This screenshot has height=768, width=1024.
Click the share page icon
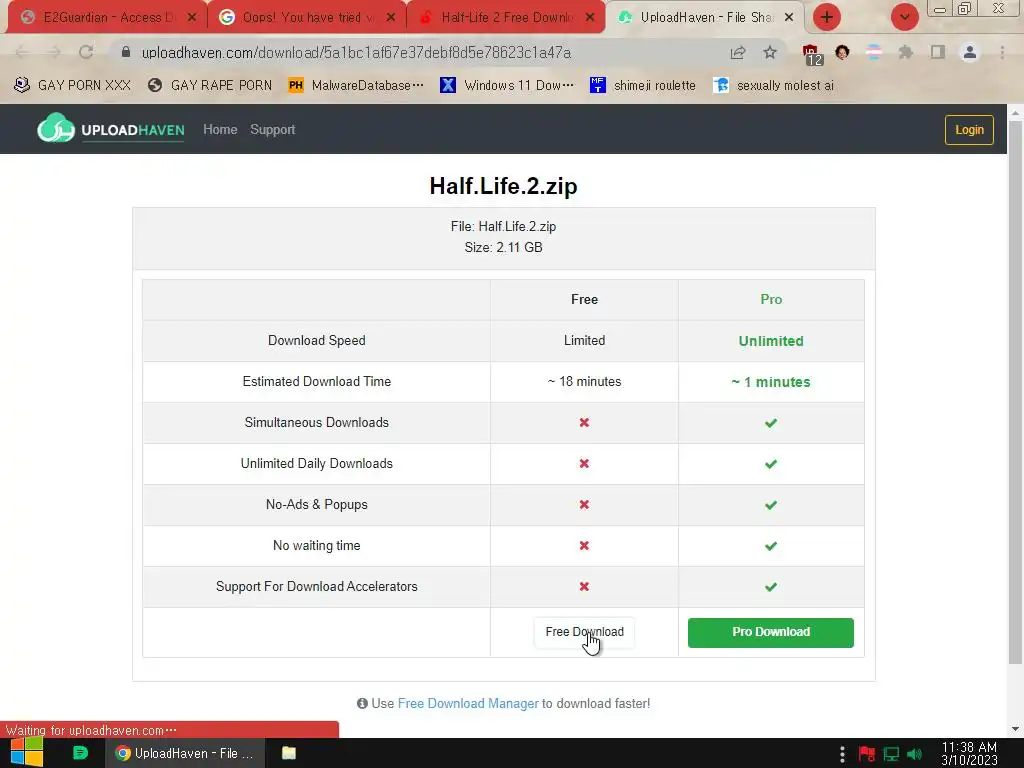pos(738,52)
